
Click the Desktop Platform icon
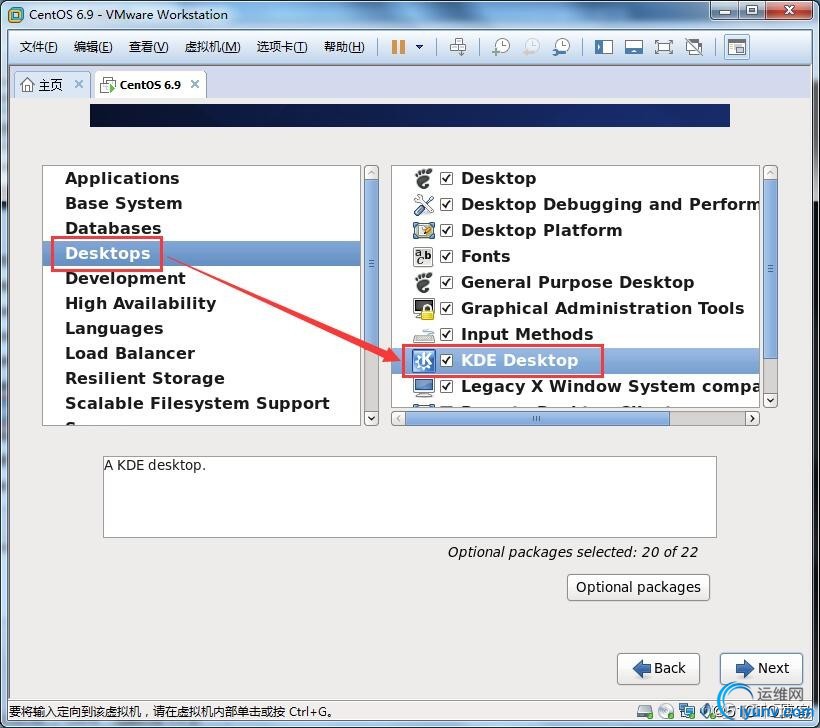tap(424, 231)
